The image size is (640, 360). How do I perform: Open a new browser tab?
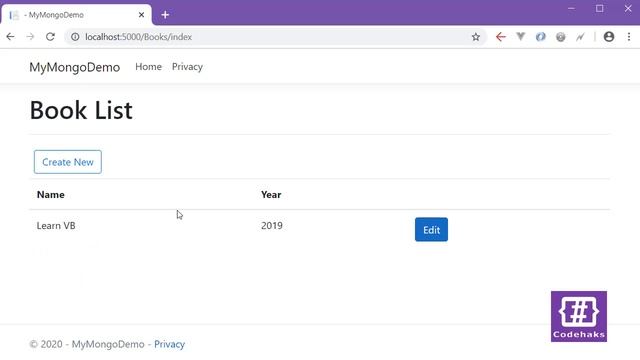(165, 15)
